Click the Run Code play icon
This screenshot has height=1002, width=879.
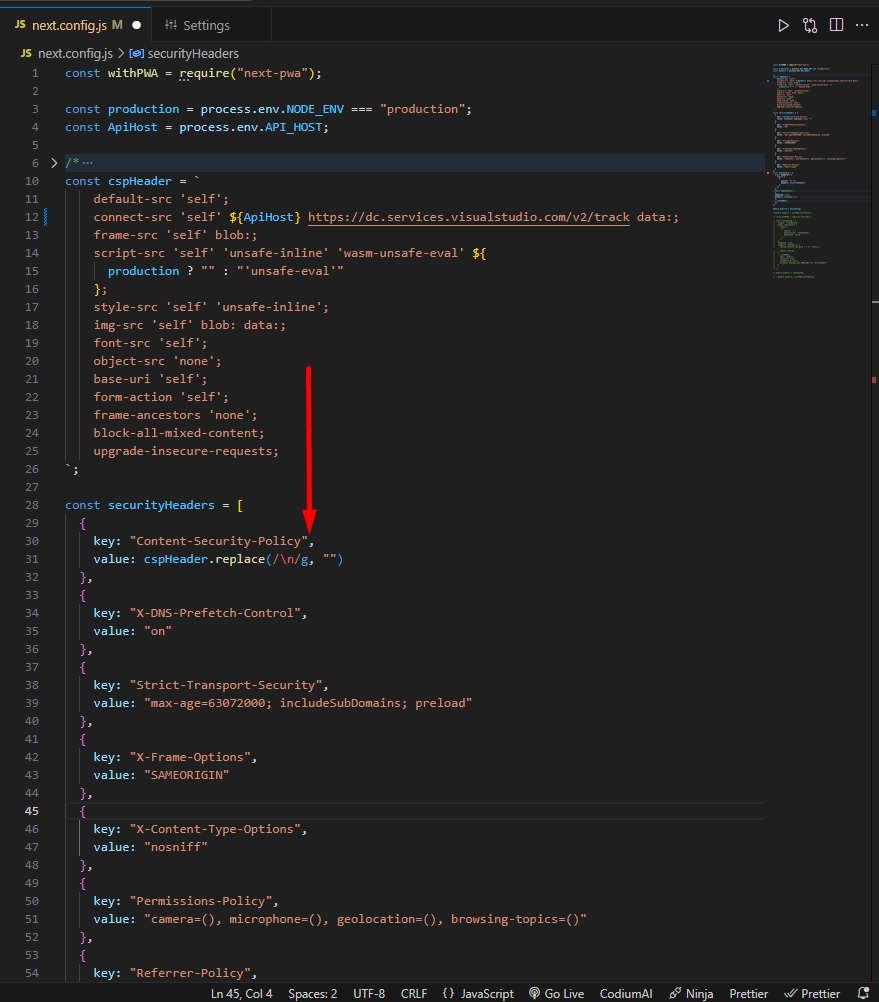[x=783, y=25]
